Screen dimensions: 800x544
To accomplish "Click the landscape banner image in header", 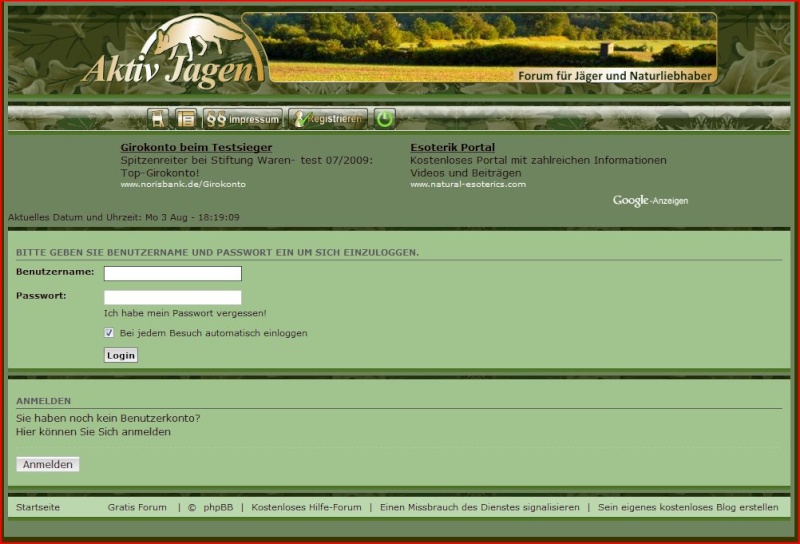I will (480, 47).
